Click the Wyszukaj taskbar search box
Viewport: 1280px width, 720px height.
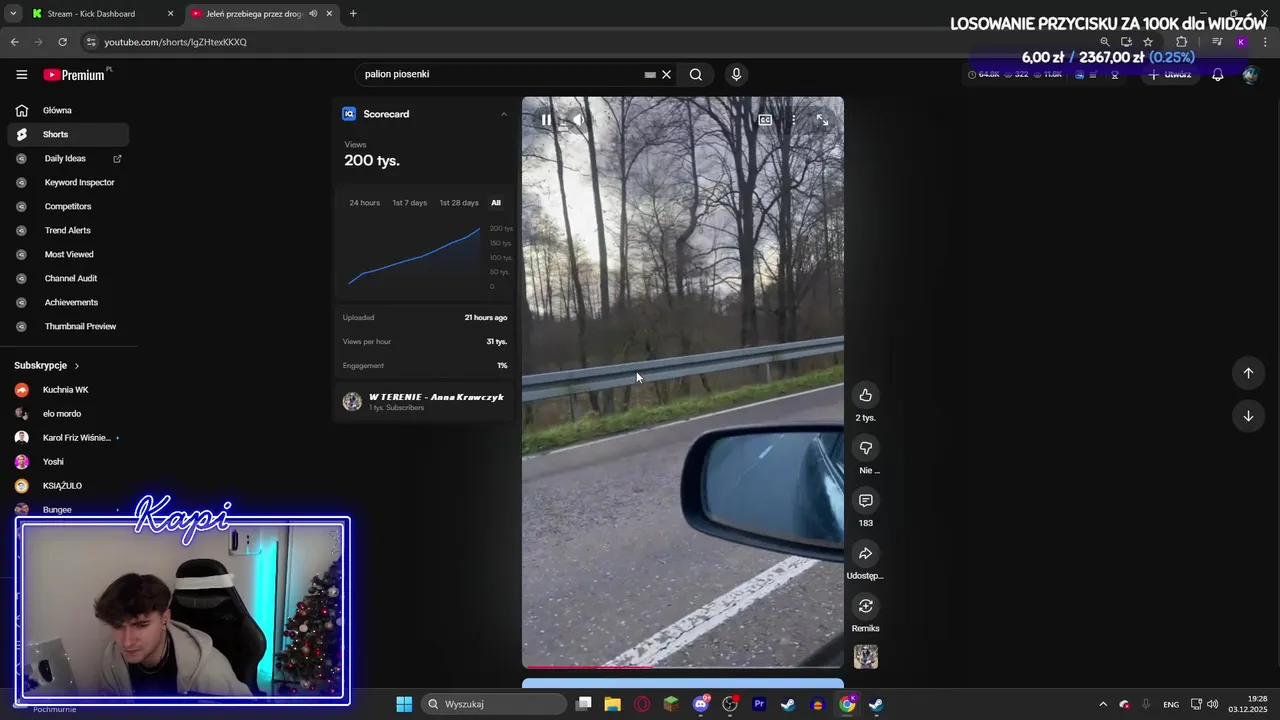[494, 704]
